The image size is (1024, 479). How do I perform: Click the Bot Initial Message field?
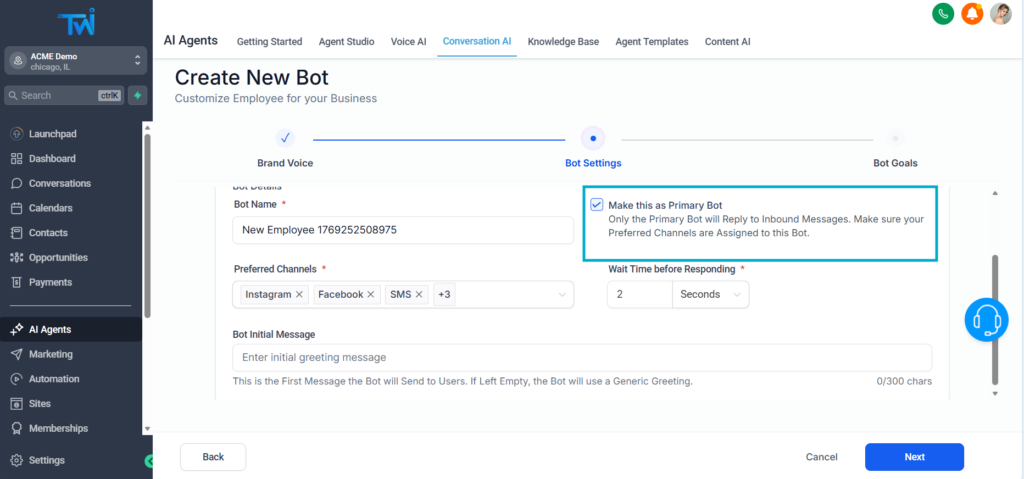(581, 357)
